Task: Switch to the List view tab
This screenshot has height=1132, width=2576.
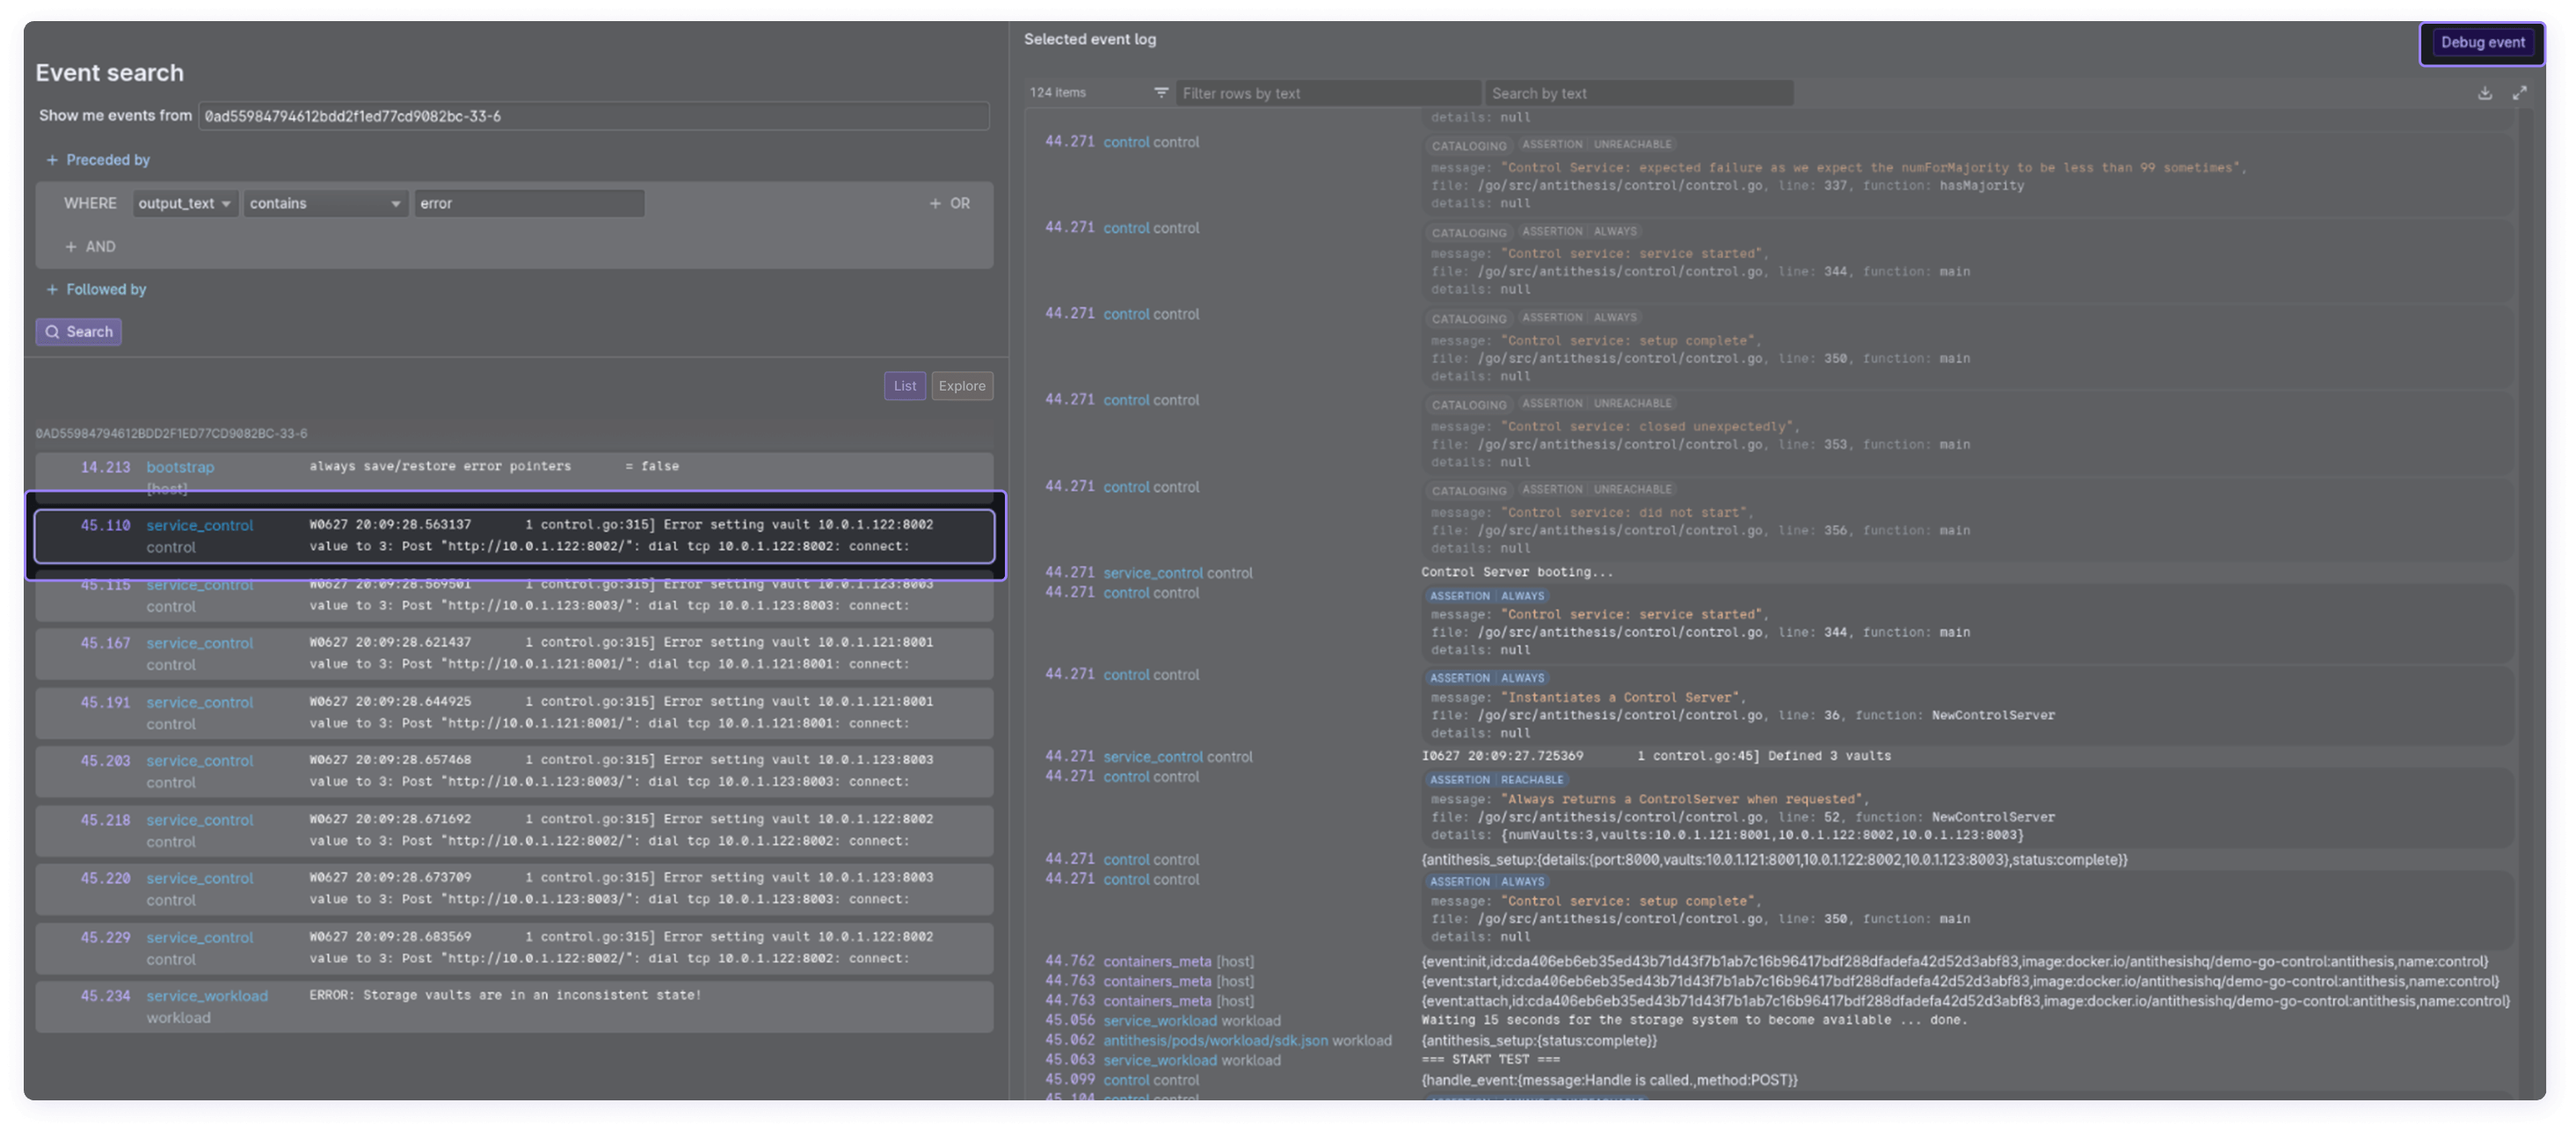Action: [904, 386]
